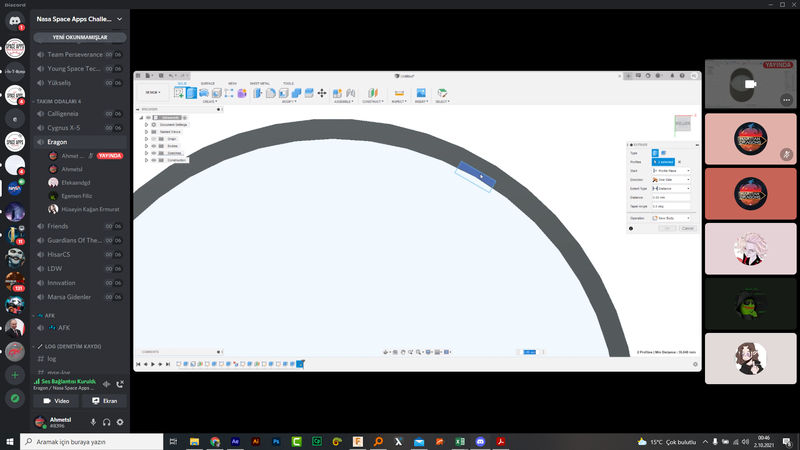This screenshot has height=450, width=800.
Task: Disconnect from the voice call
Action: point(120,383)
